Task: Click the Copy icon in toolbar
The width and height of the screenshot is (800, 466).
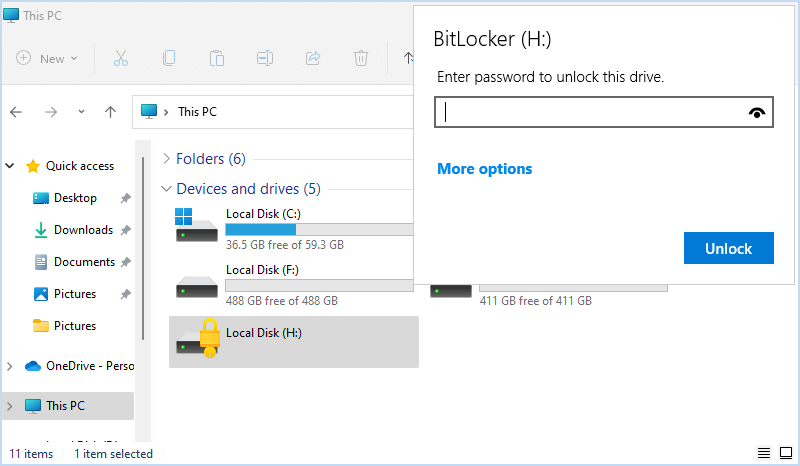Action: point(168,58)
